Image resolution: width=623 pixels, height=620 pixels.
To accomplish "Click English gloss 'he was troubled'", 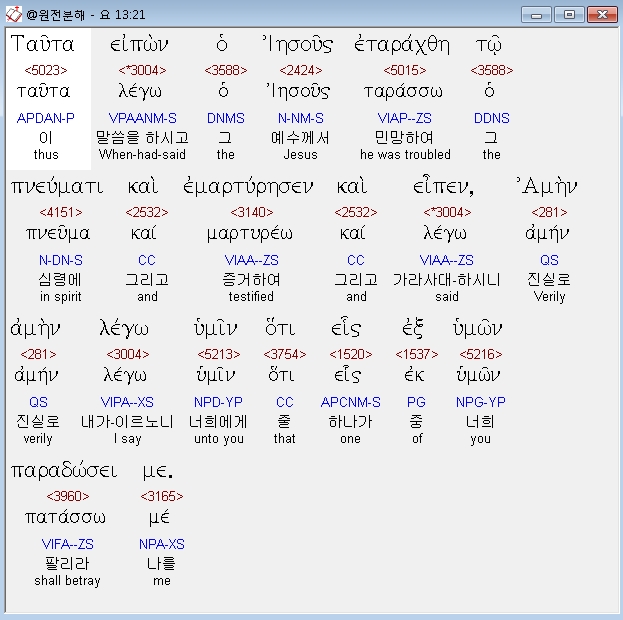I will tap(405, 154).
